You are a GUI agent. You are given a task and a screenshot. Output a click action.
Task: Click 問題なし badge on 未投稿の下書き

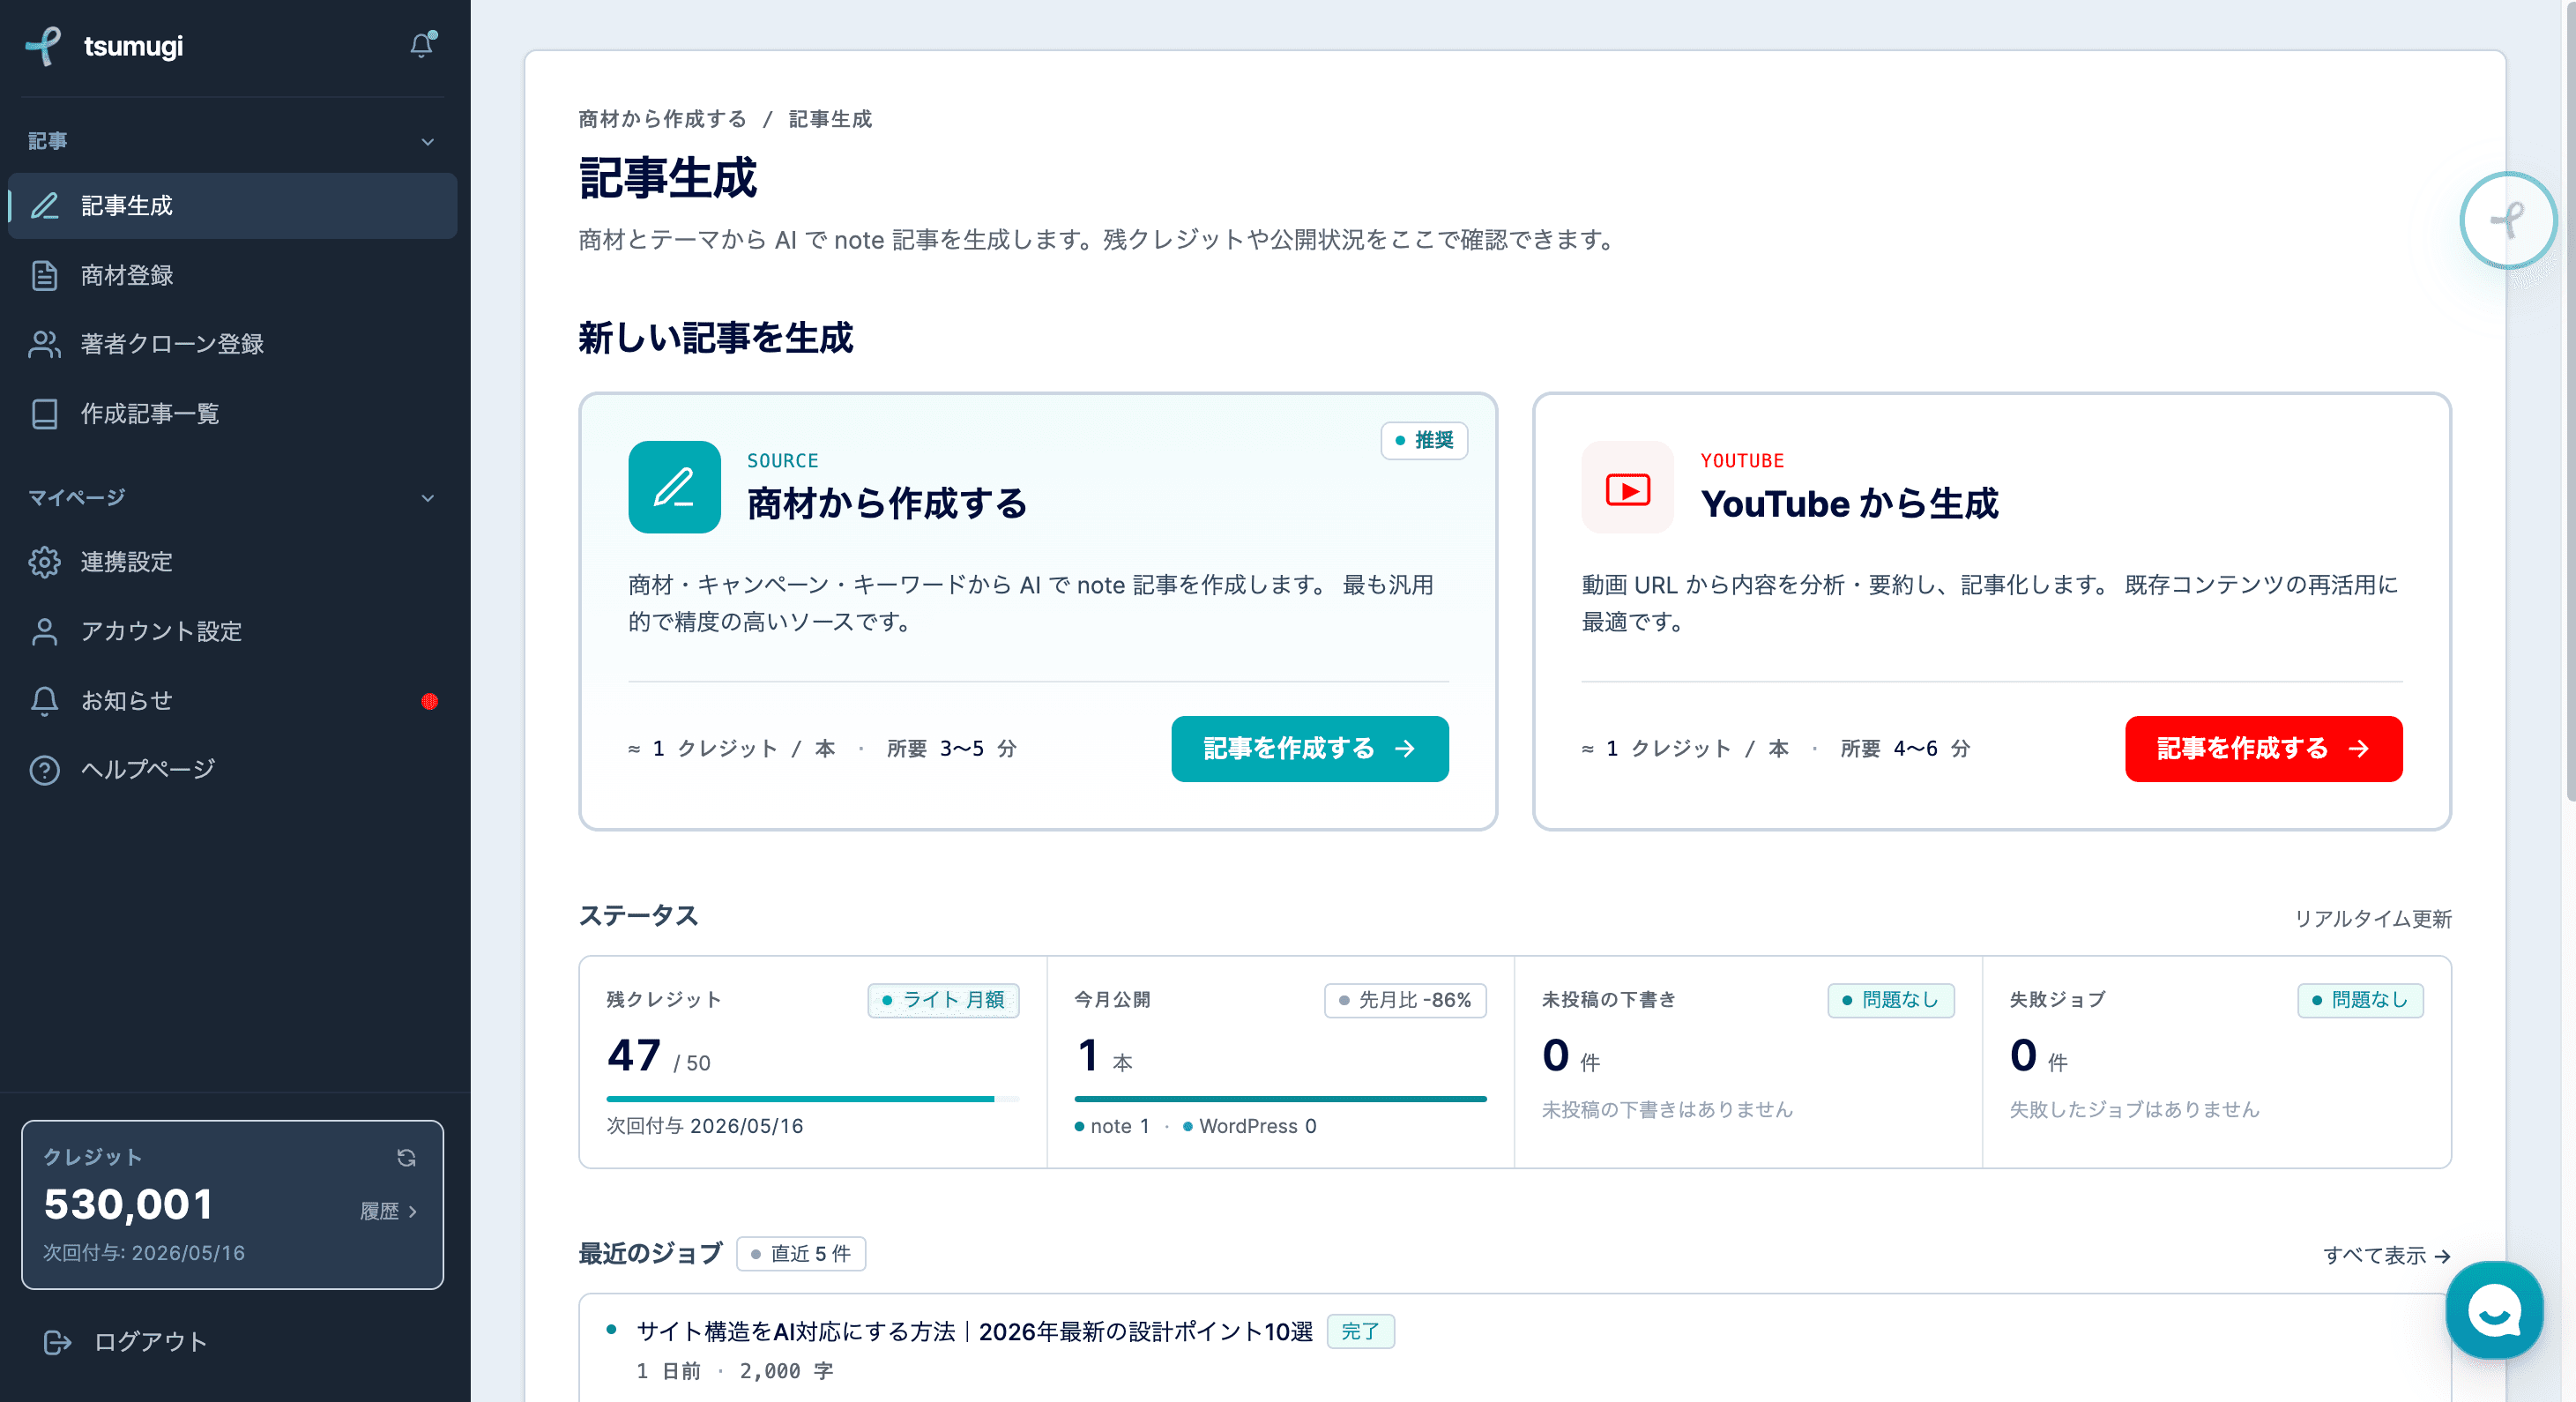[x=1891, y=1000]
